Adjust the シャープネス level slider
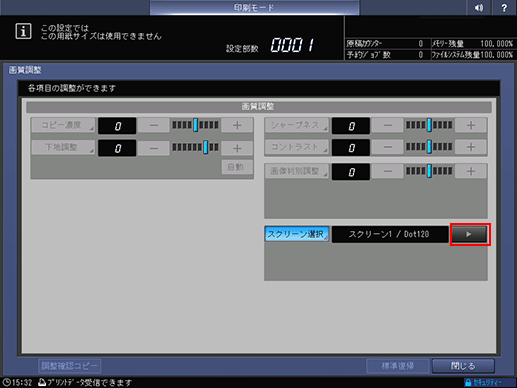The image size is (517, 388). [x=429, y=125]
